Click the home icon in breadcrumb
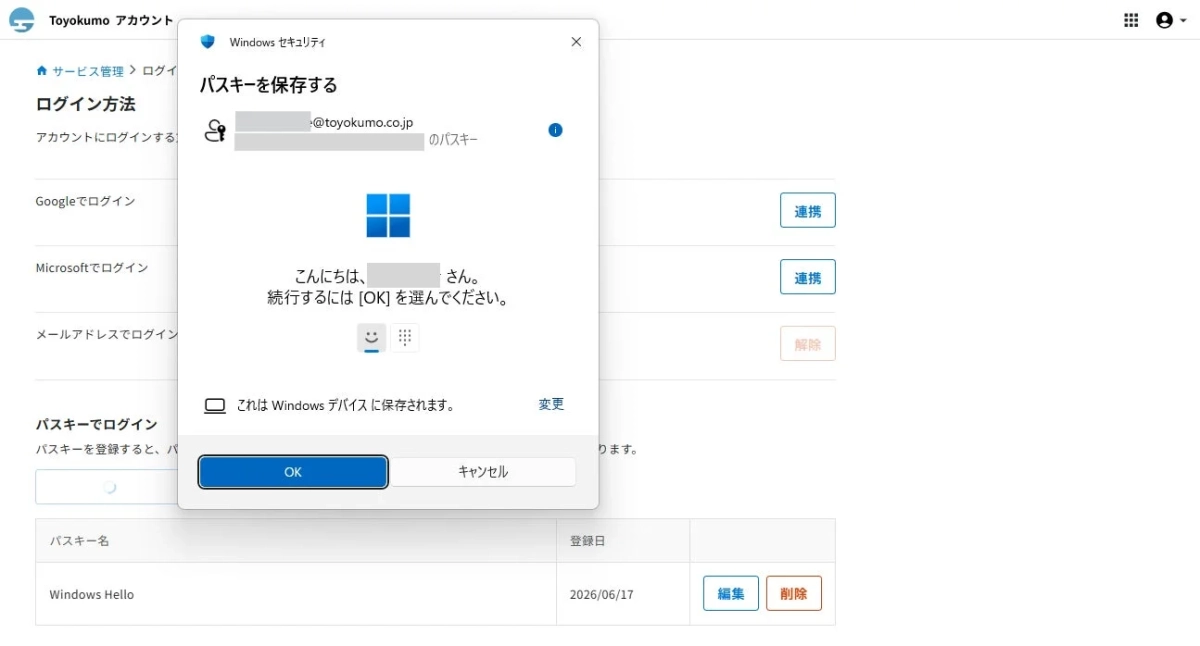This screenshot has width=1200, height=646. 41,71
